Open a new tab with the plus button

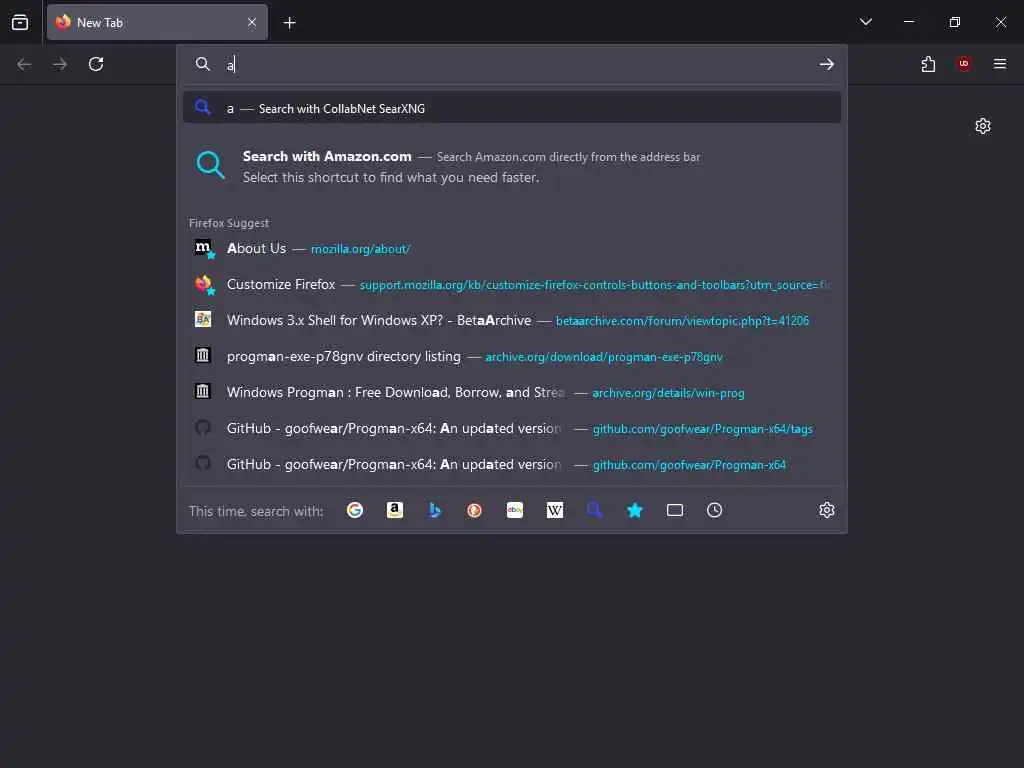tap(289, 23)
